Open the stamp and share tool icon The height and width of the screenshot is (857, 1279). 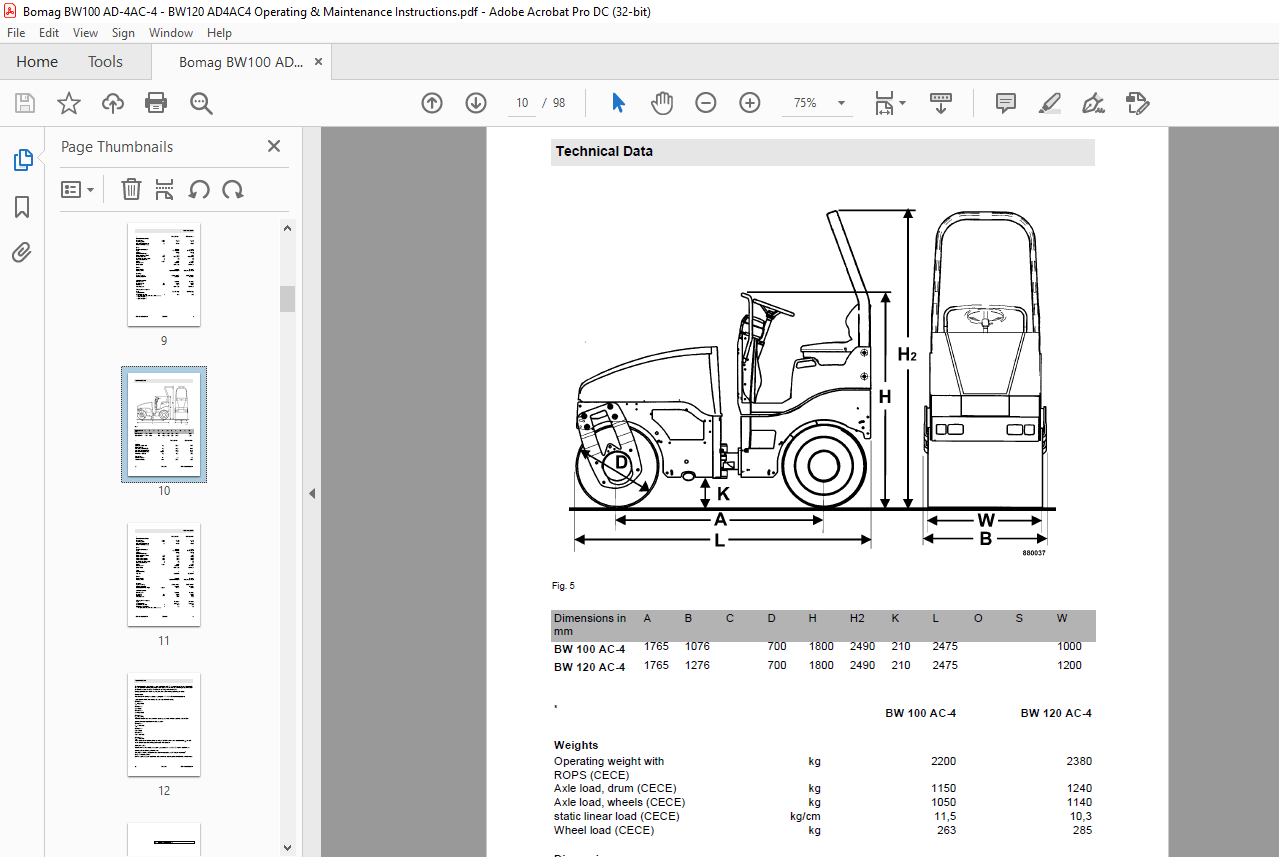1137,103
